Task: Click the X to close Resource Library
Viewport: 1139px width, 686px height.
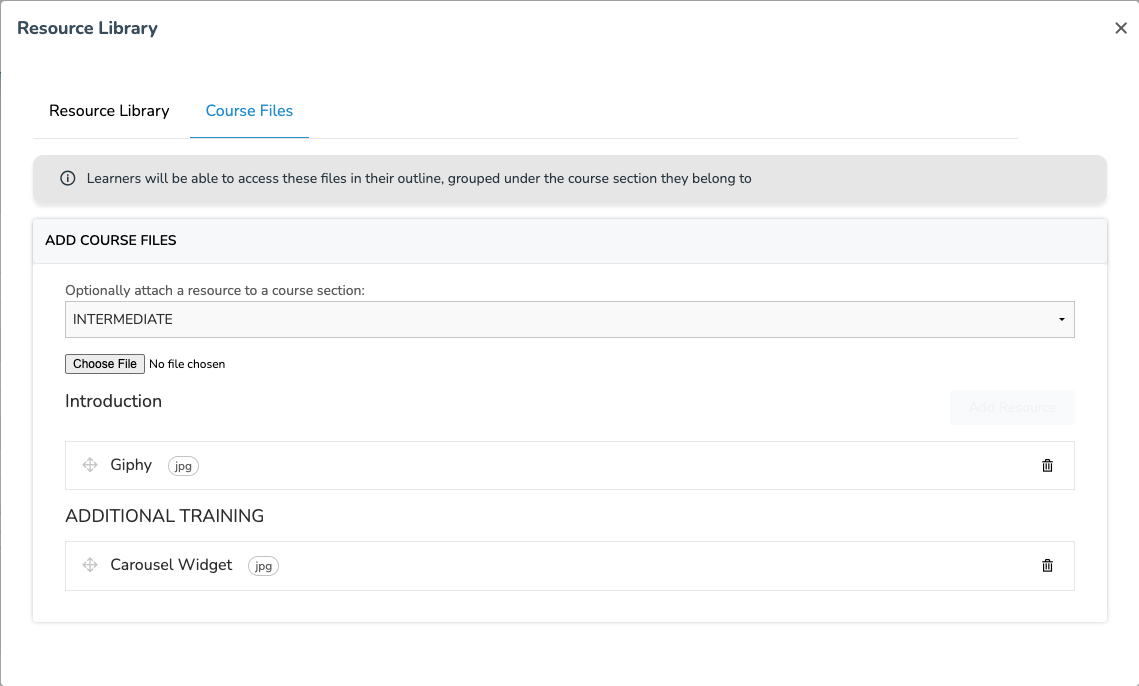Action: click(x=1121, y=28)
